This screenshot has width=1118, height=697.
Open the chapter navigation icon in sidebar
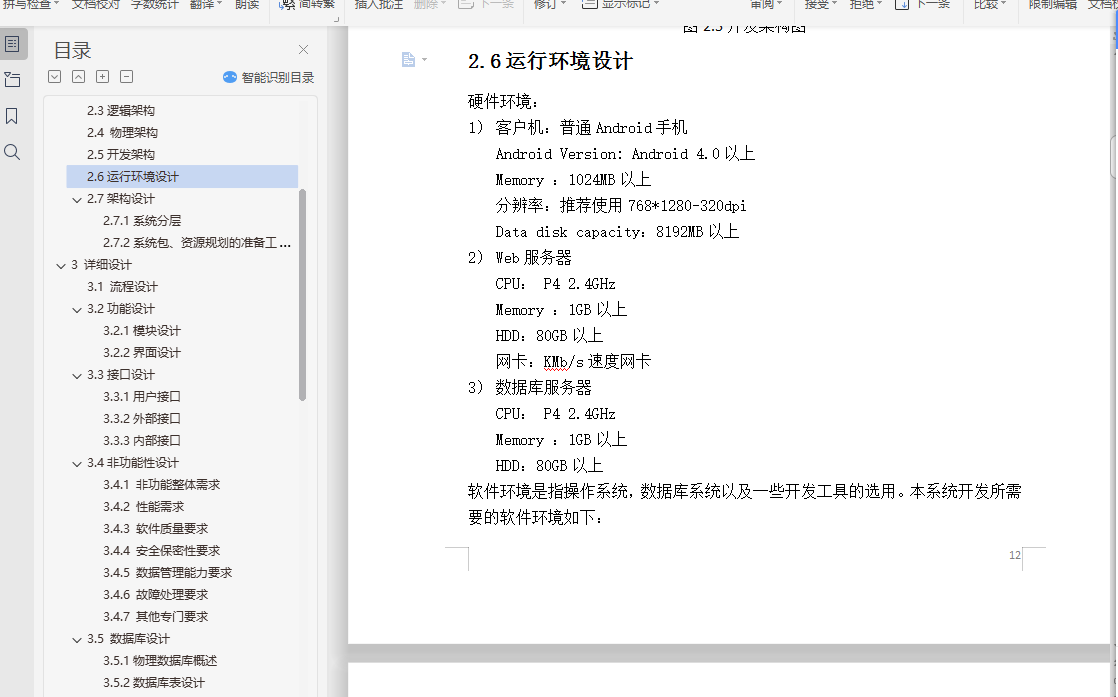coord(12,80)
